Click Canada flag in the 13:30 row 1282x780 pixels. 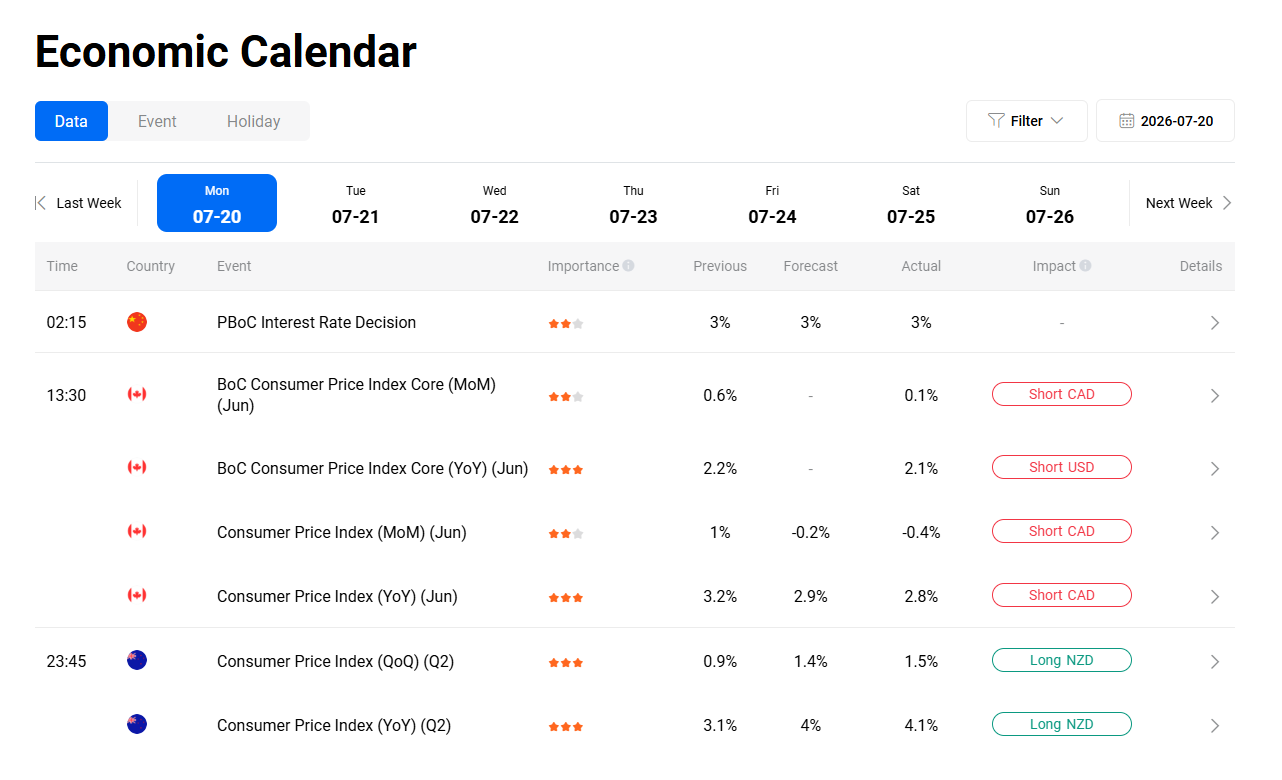click(x=137, y=394)
